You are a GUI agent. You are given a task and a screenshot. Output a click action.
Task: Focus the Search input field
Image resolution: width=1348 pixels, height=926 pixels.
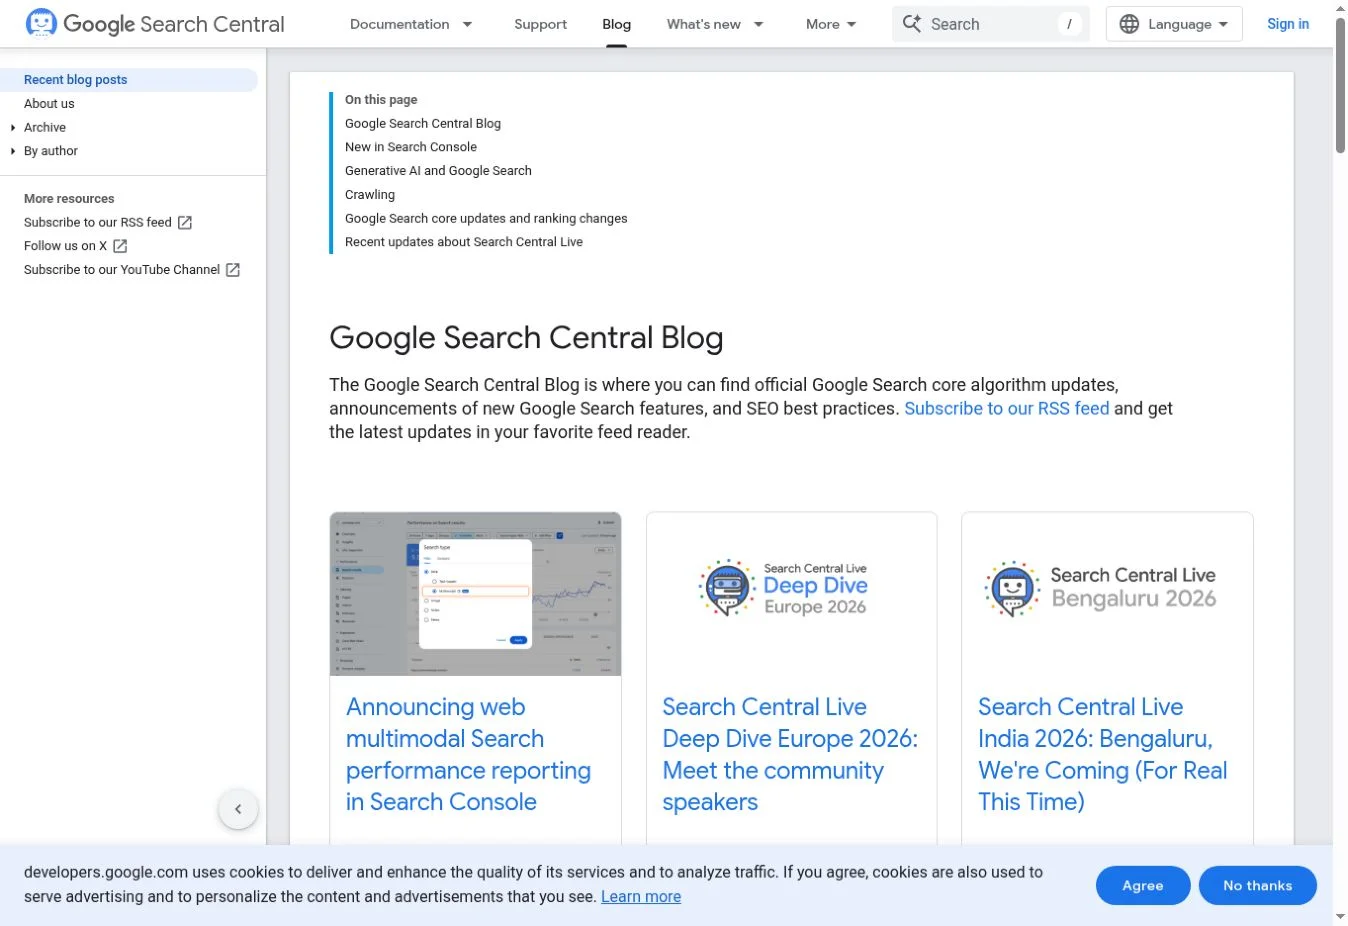point(990,24)
